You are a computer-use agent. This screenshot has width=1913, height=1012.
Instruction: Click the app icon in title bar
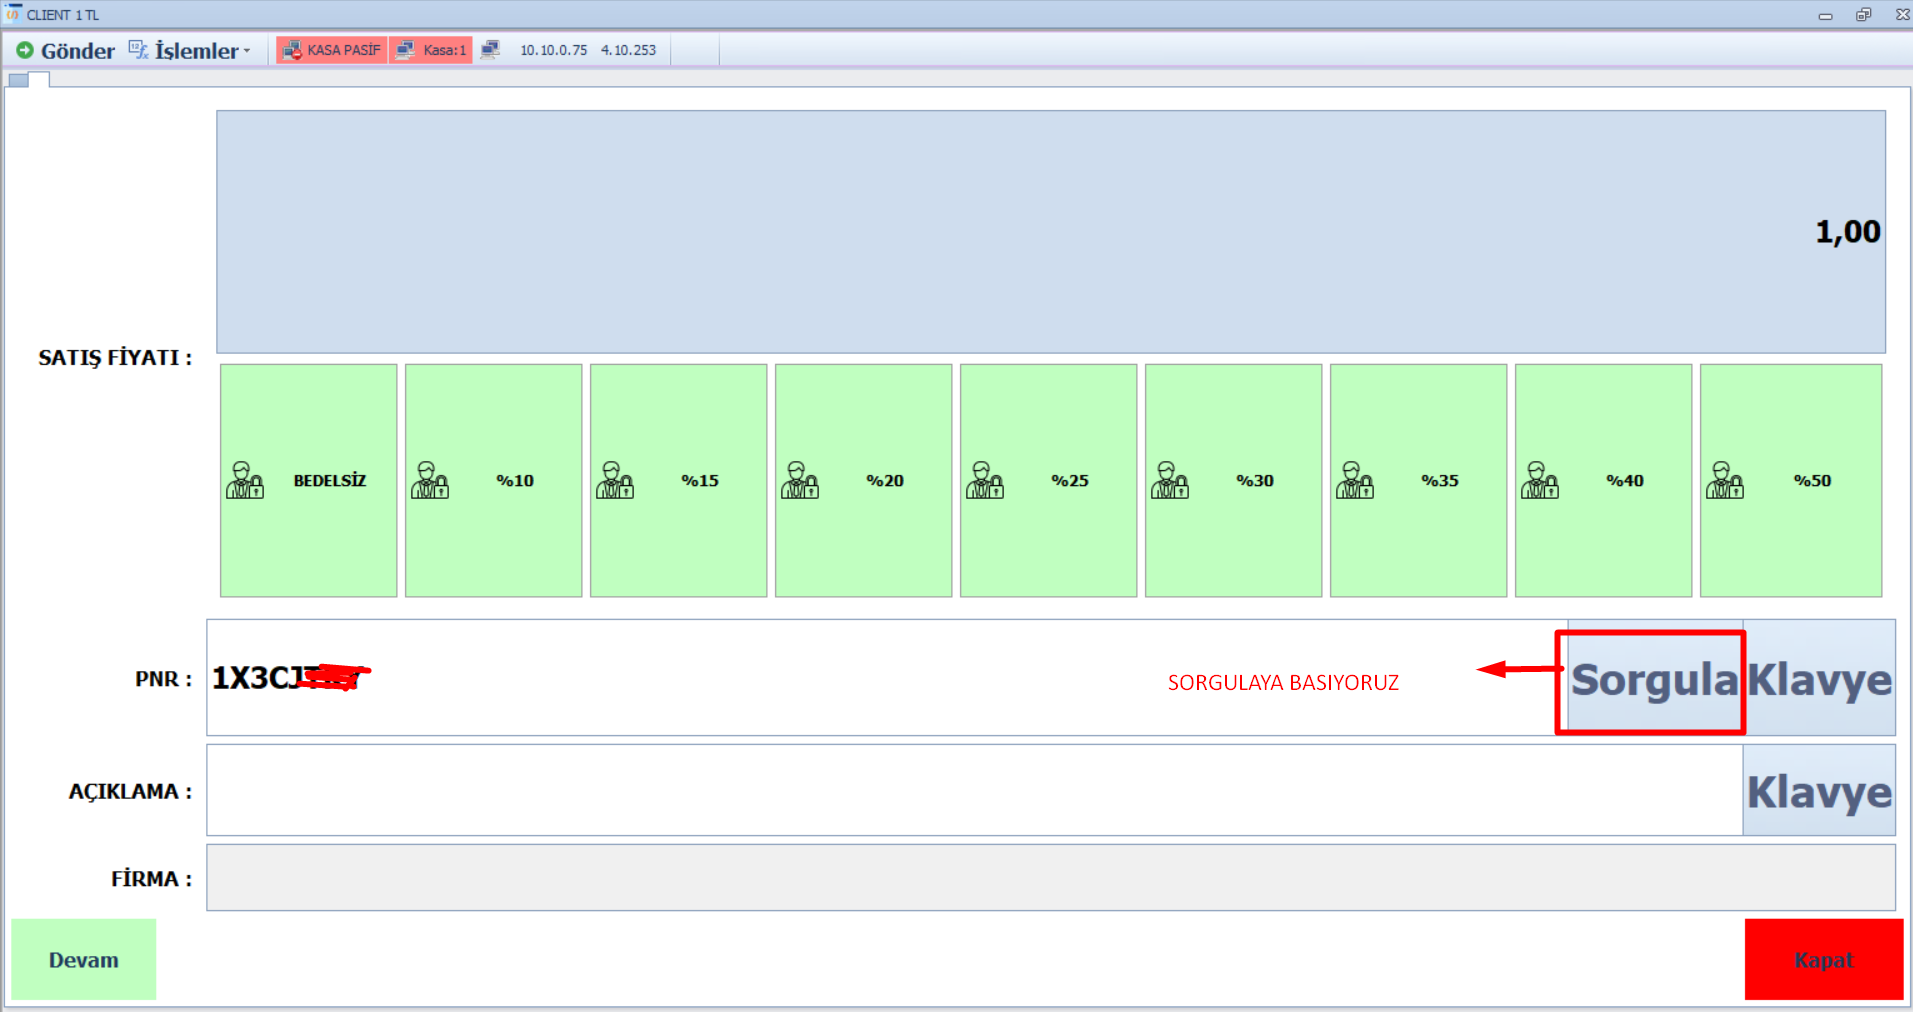pos(12,14)
